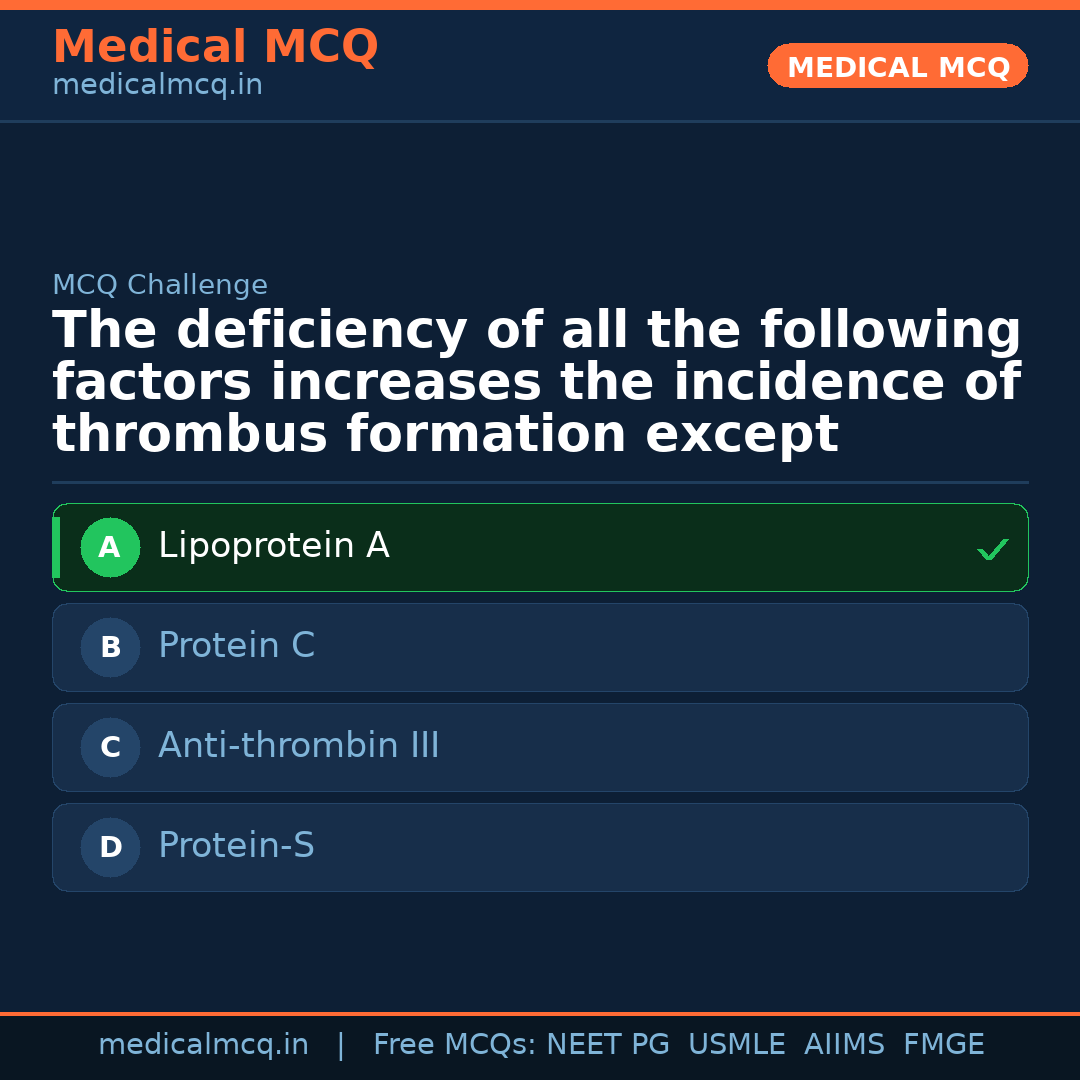Click USMLE in the footer

click(x=736, y=1045)
